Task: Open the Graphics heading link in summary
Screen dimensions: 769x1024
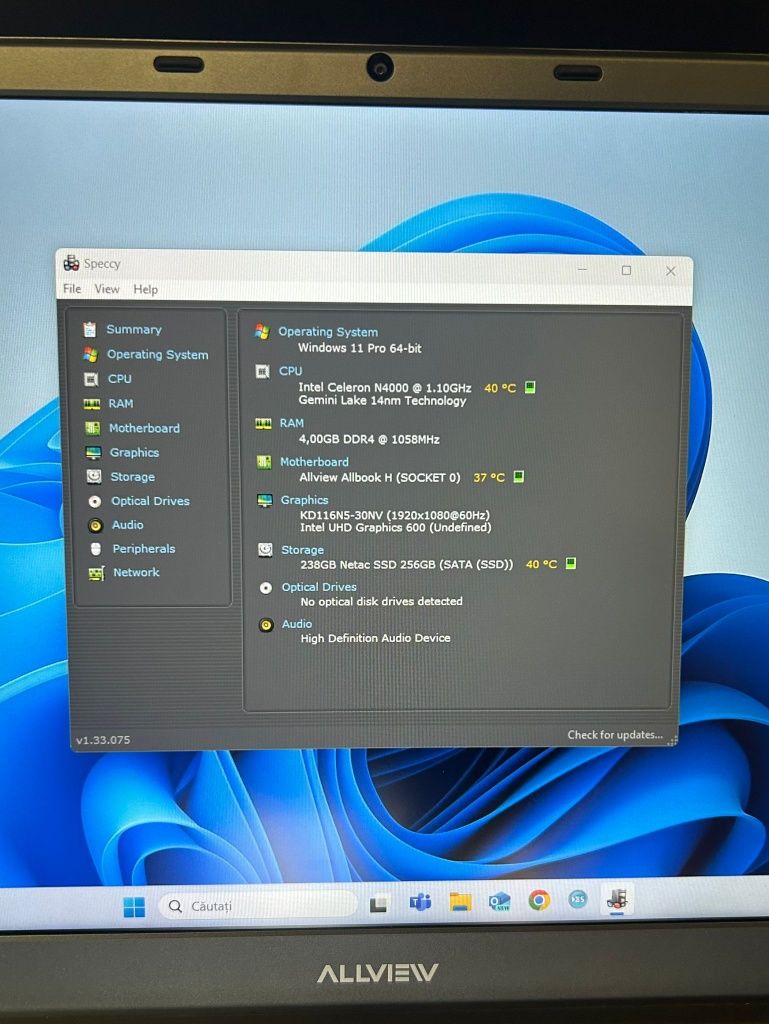Action: 304,500
